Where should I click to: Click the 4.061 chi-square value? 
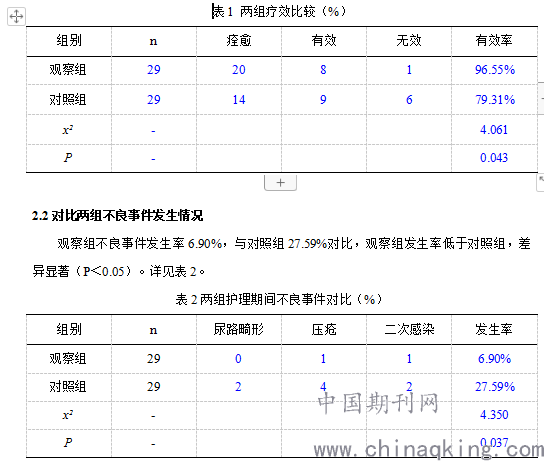(494, 130)
